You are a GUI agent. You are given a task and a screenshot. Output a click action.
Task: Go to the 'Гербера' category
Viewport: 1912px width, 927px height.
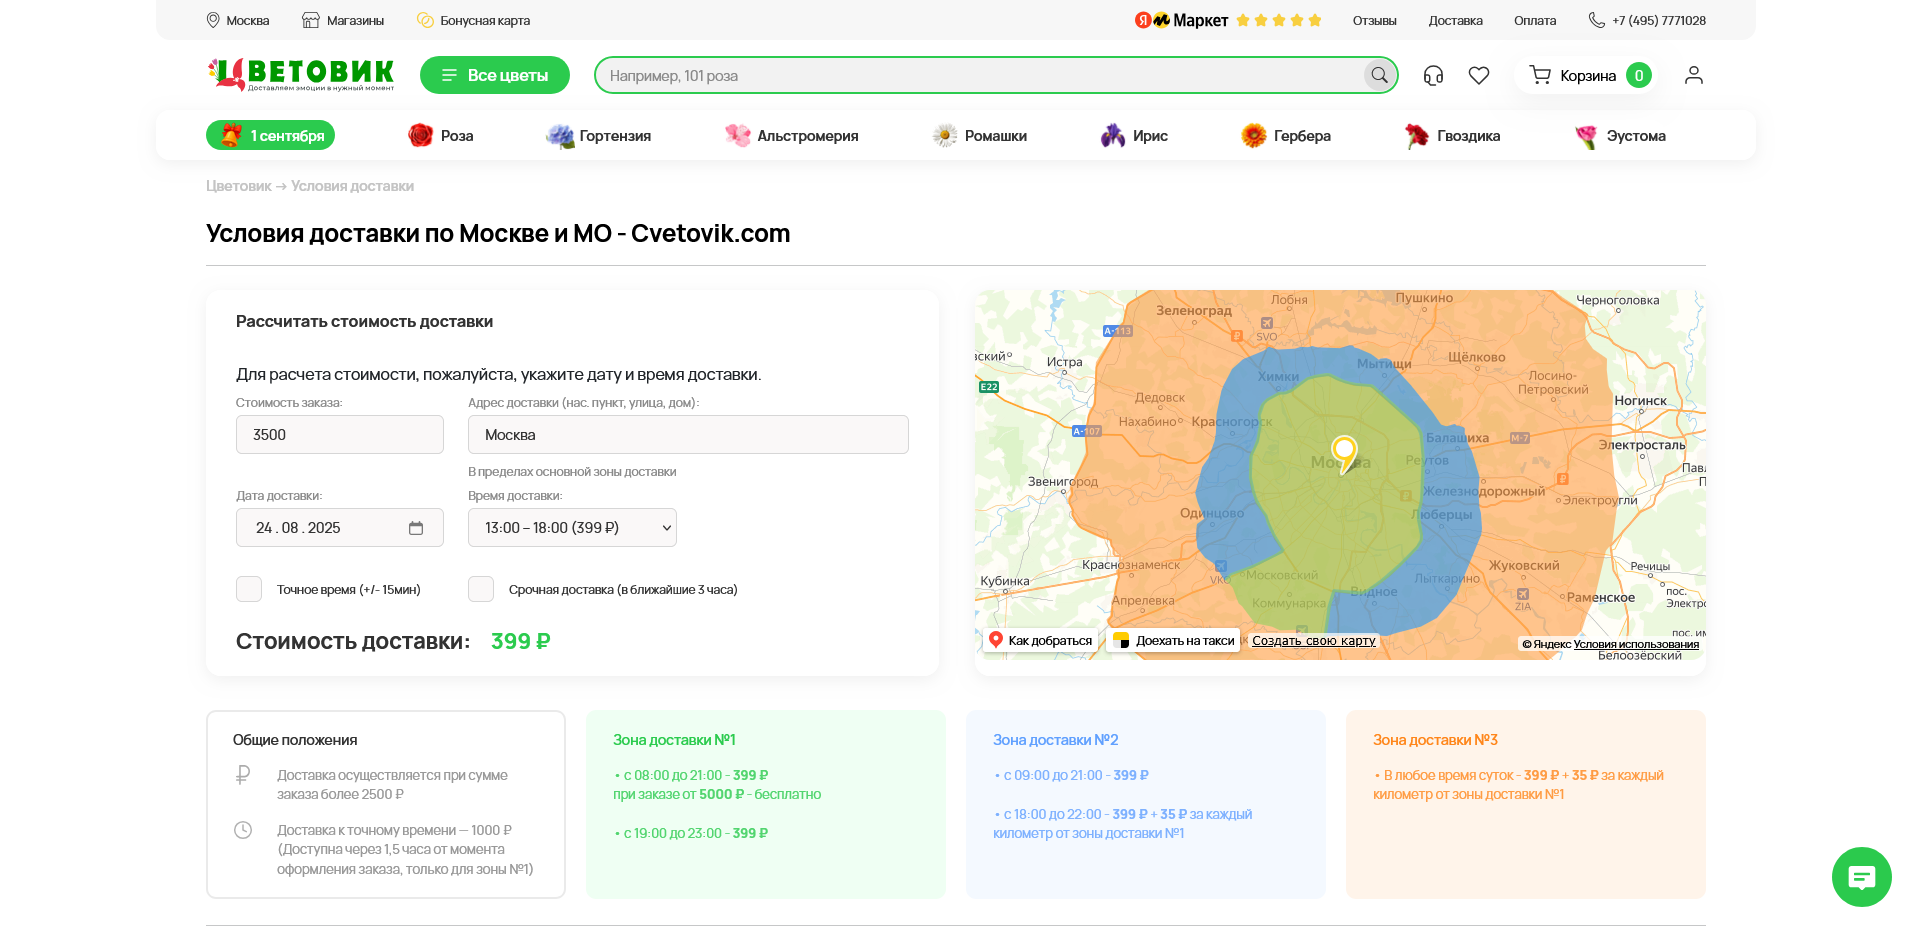click(x=1286, y=136)
